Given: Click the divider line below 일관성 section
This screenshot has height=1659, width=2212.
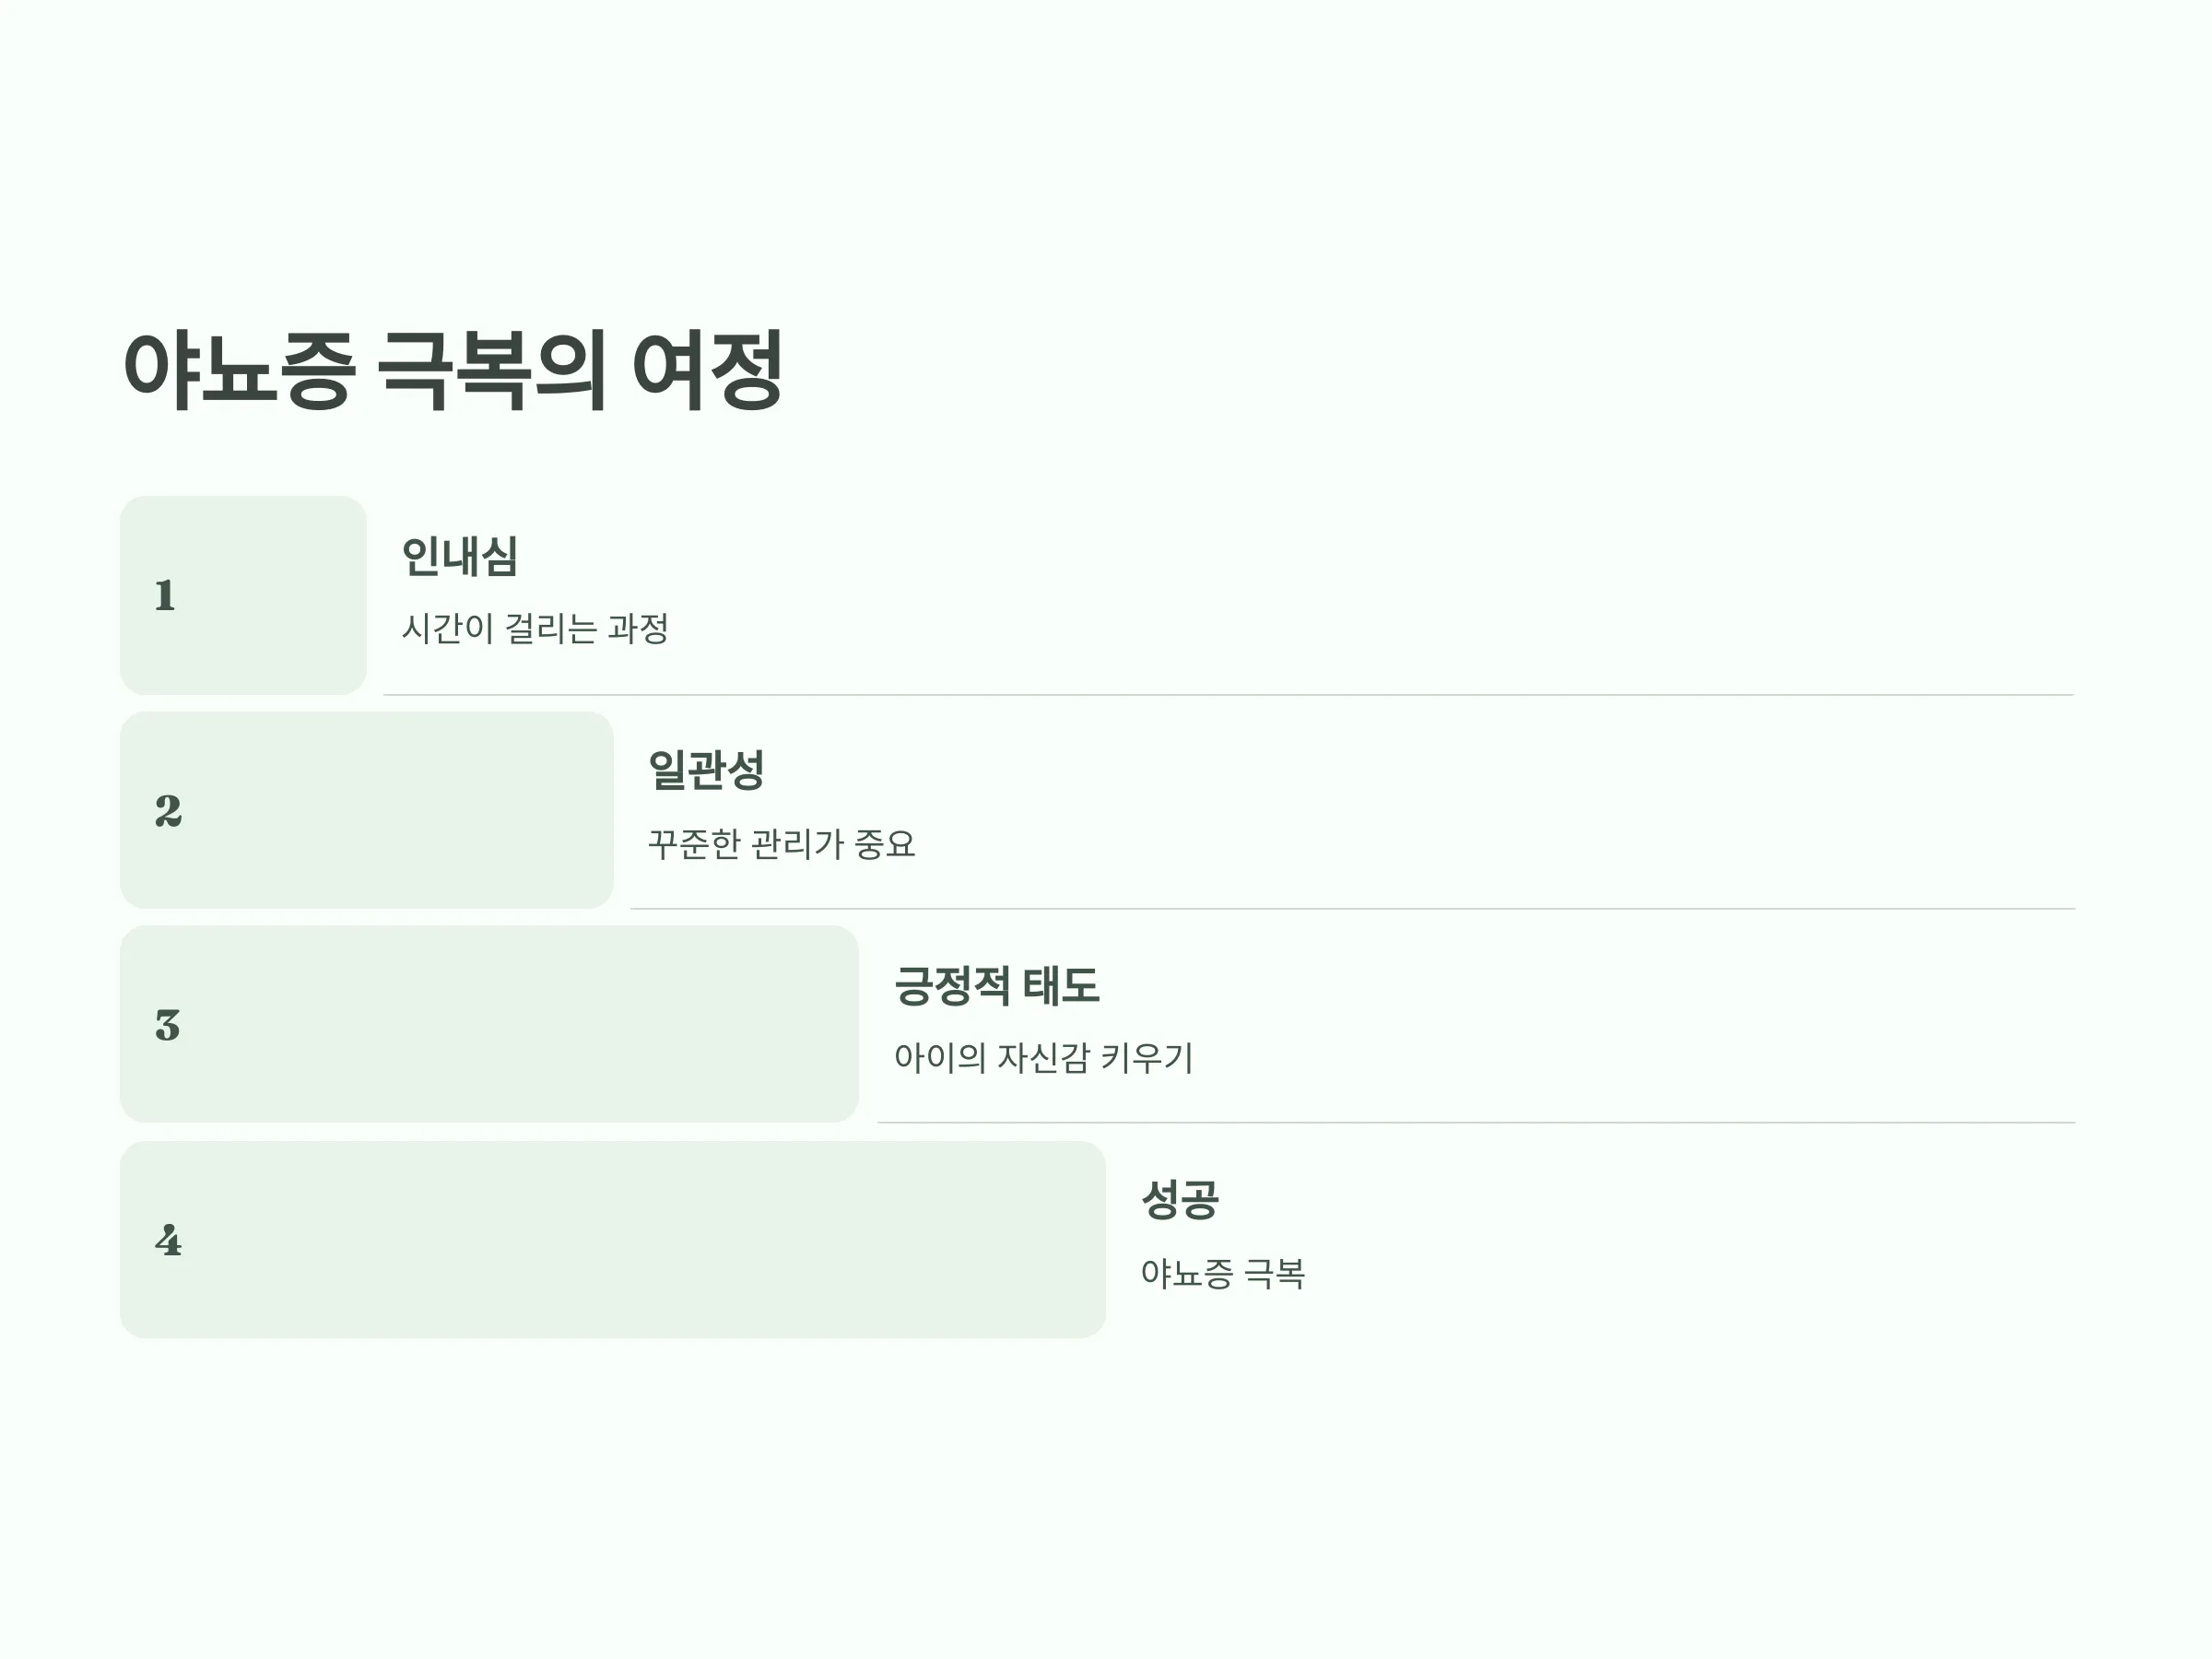Looking at the screenshot, I should (1352, 908).
